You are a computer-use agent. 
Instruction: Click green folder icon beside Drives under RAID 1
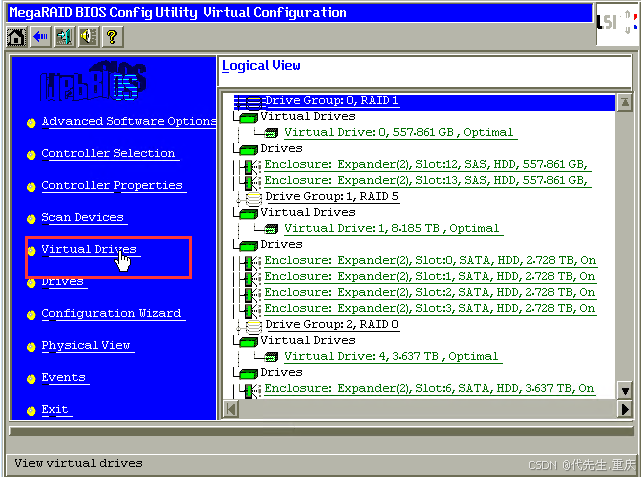[249, 150]
